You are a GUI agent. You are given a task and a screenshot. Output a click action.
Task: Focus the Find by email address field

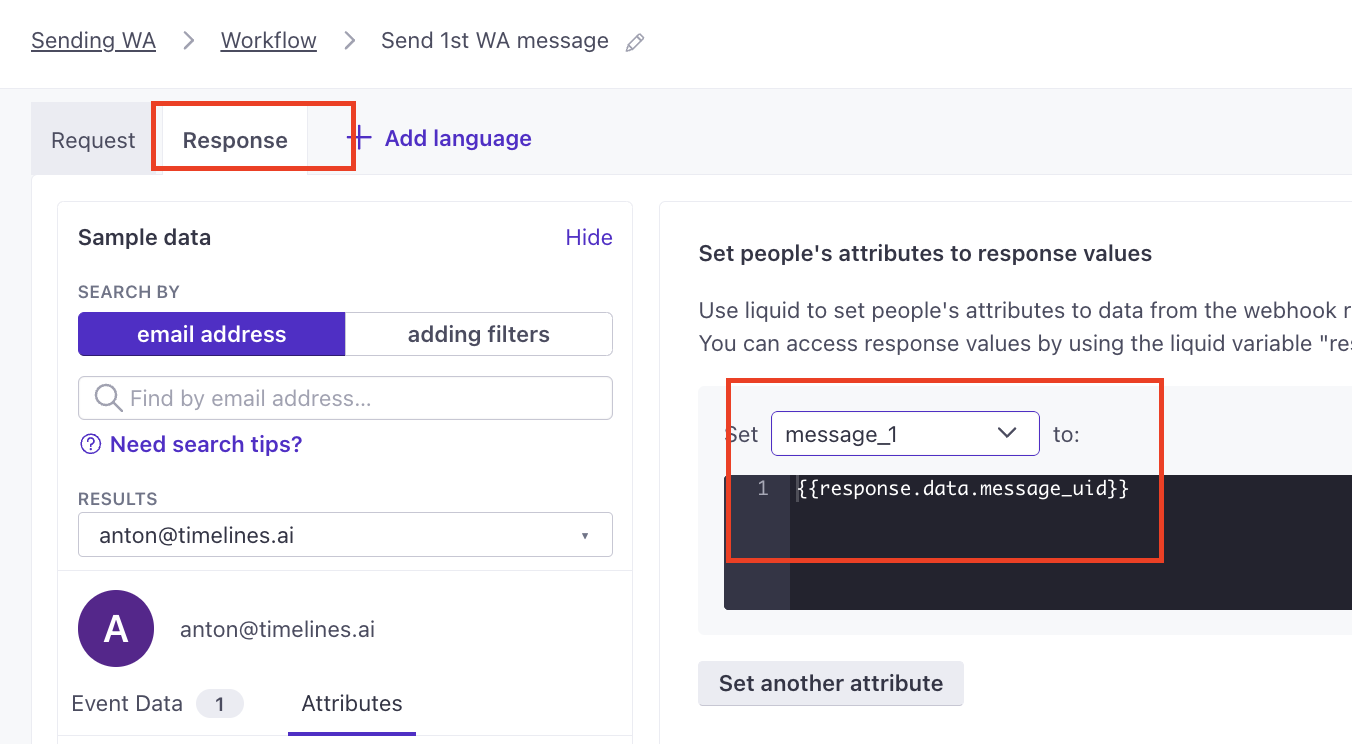point(360,399)
